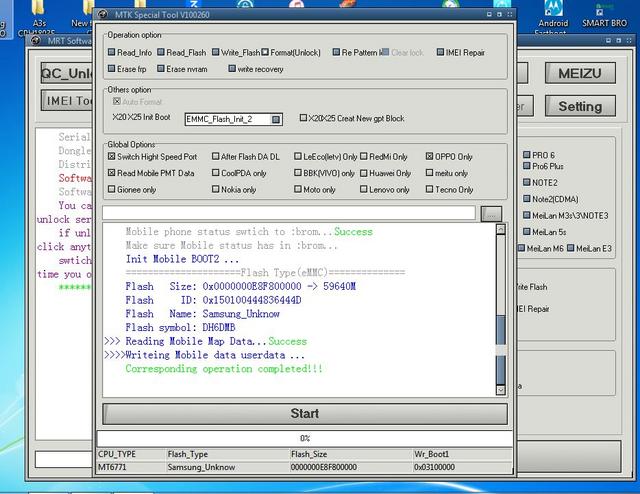Screen dimensions: 640x494
Task: Check MeiLan 5s in MRT window
Action: (x=527, y=231)
